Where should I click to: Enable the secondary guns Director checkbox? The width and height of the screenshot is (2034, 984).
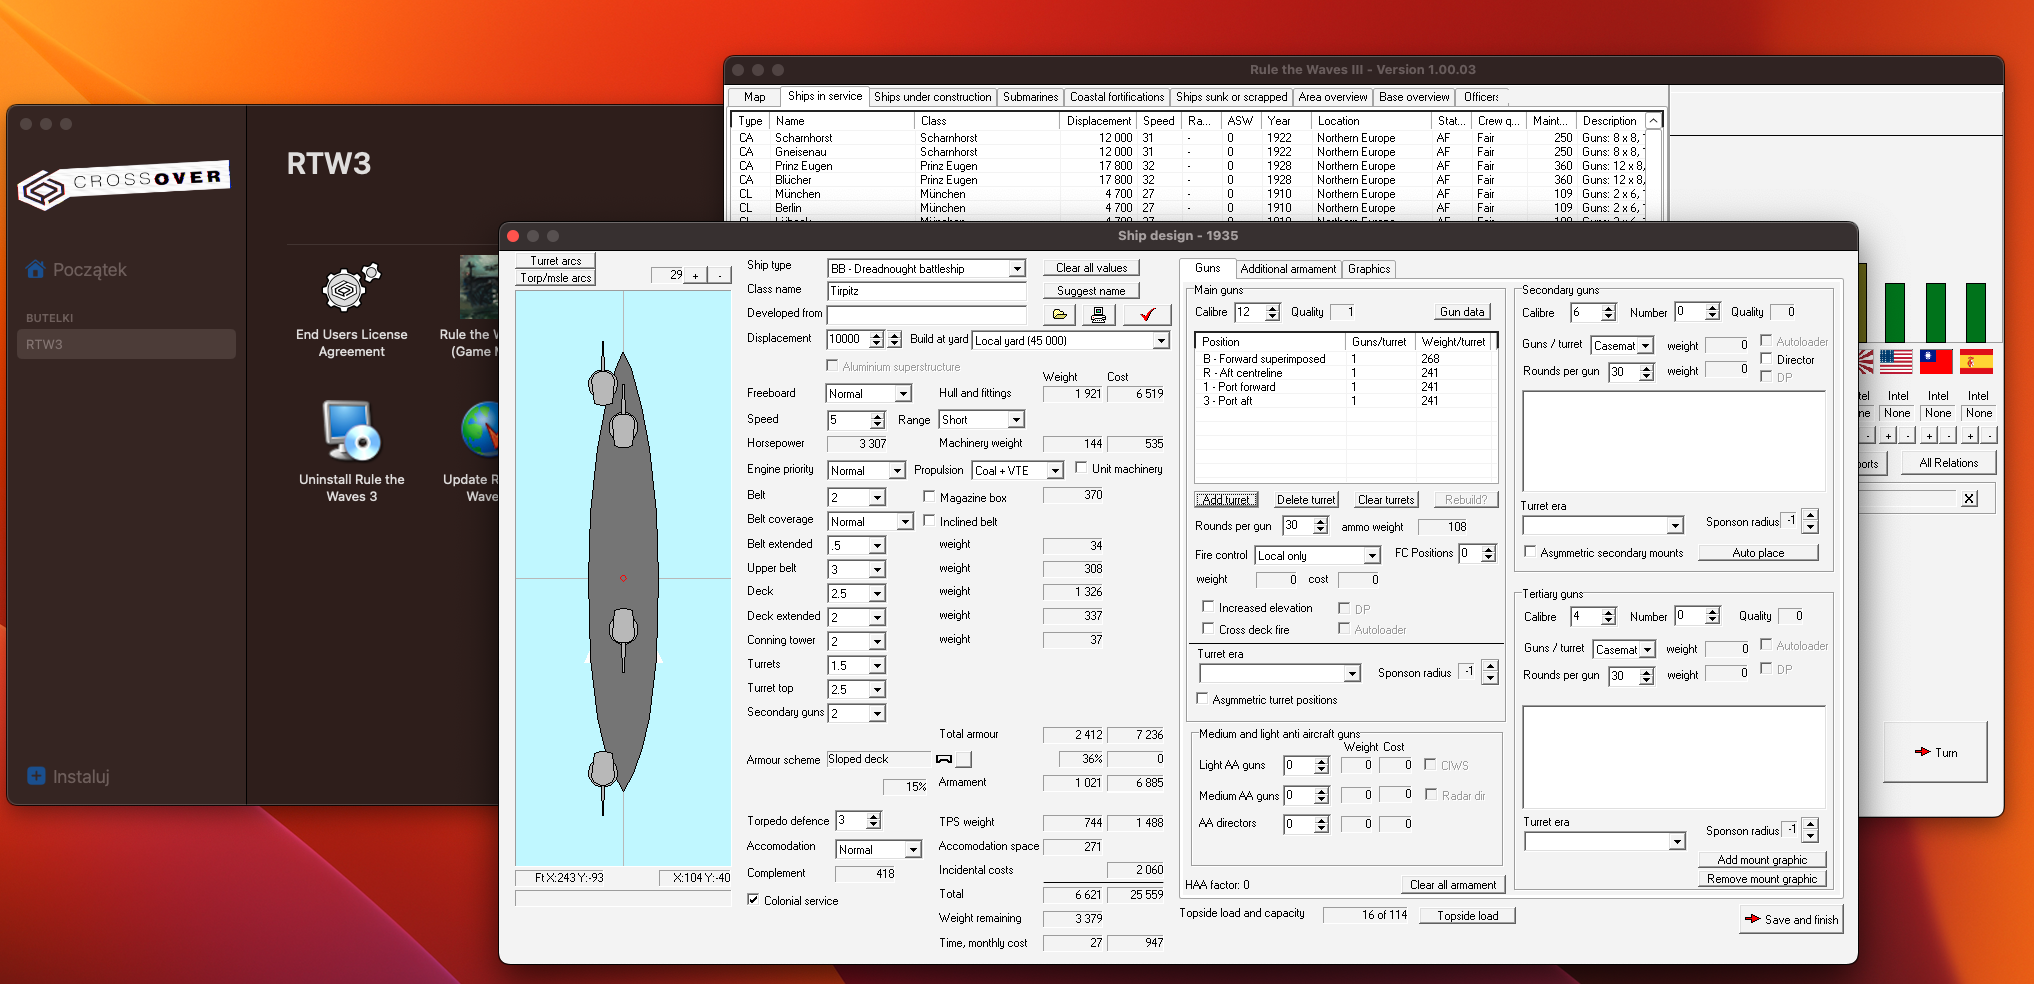[1766, 359]
